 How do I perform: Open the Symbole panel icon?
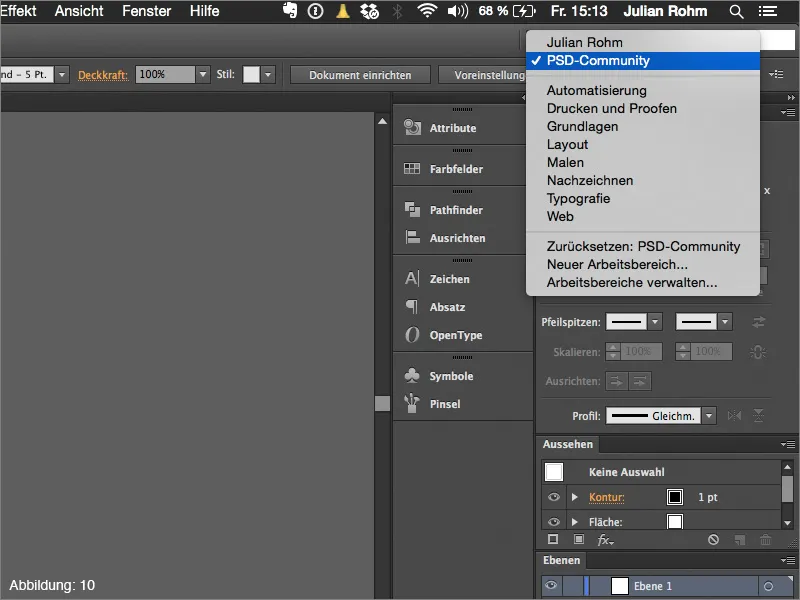pos(412,376)
